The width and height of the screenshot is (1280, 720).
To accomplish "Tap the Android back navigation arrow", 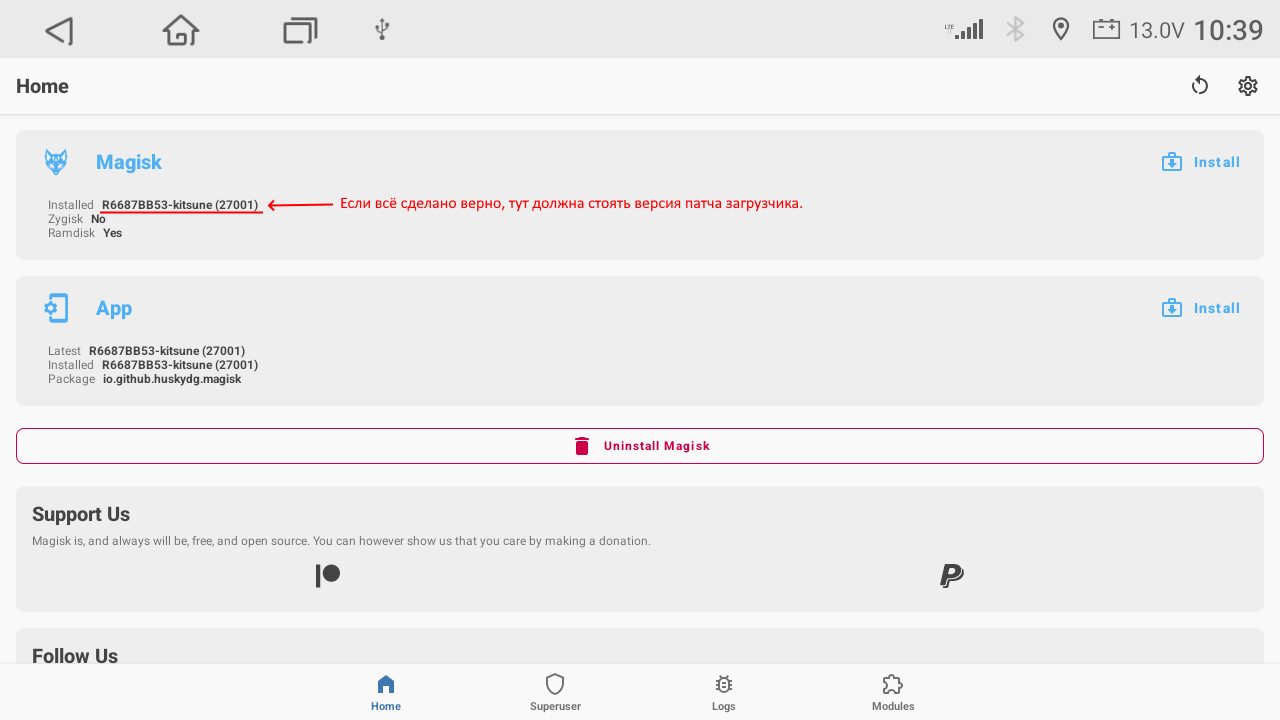I will pos(59,30).
